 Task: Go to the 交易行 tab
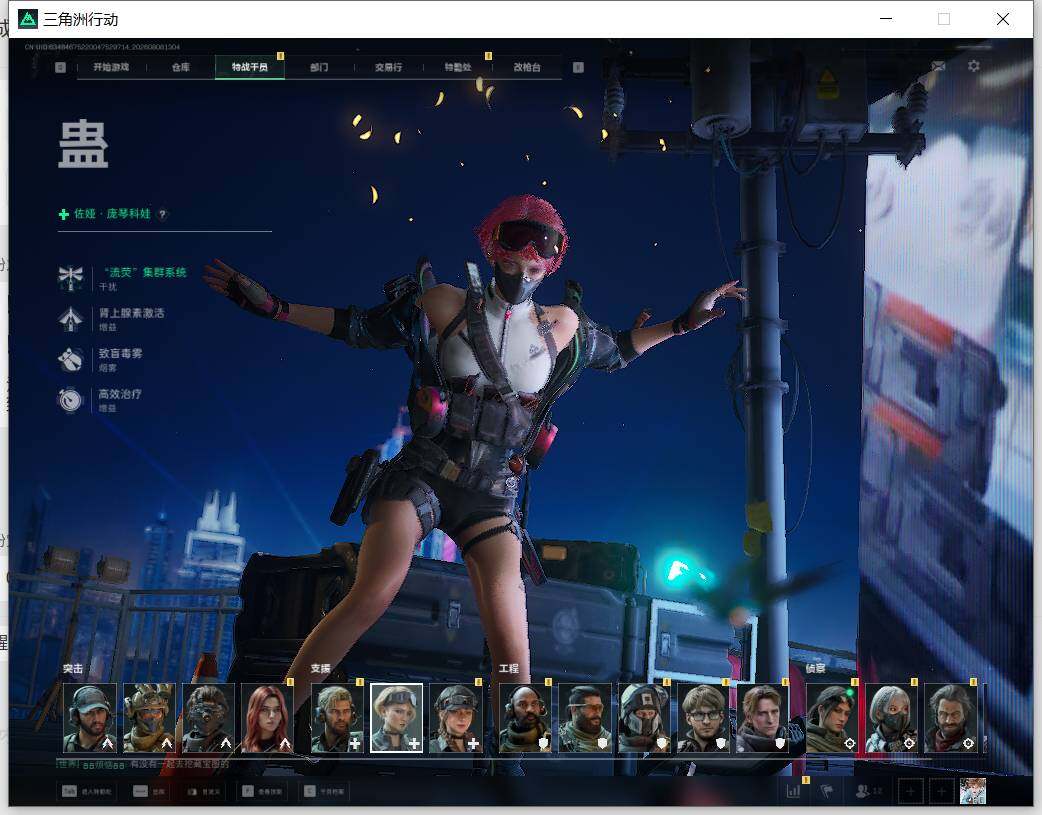[388, 67]
